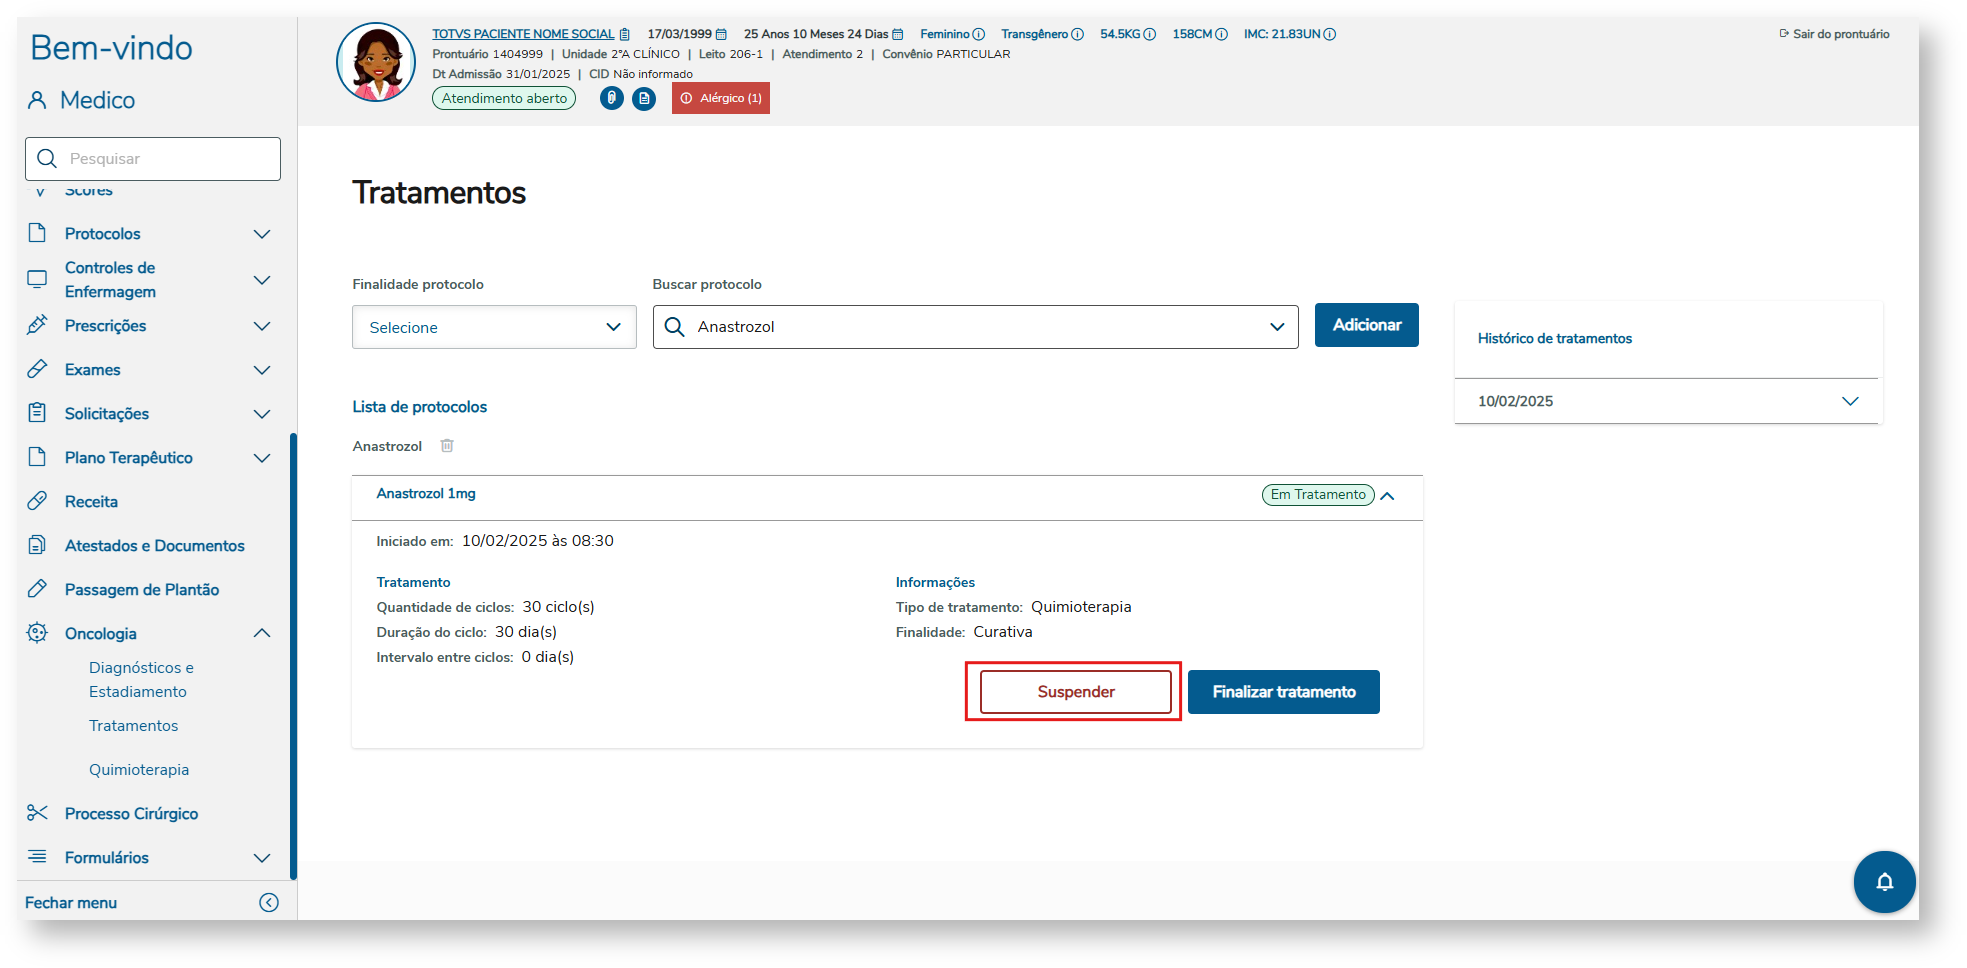This screenshot has height=968, width=1967.
Task: Open Quimioterapia submenu item
Action: click(139, 770)
